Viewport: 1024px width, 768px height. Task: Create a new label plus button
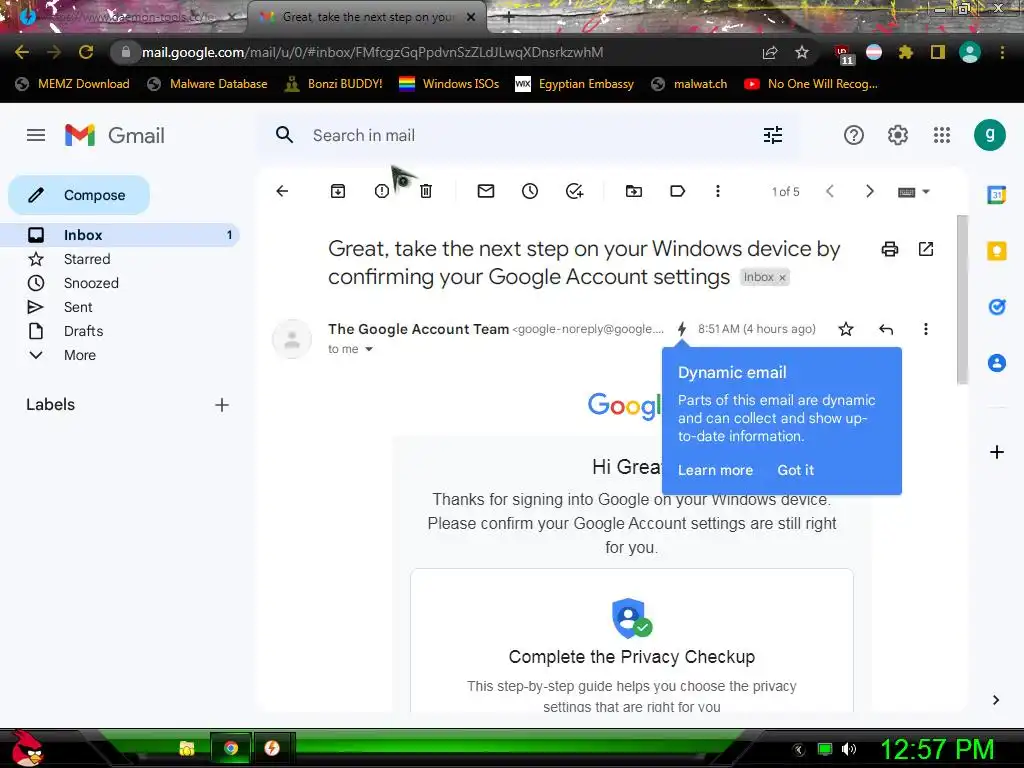(222, 405)
